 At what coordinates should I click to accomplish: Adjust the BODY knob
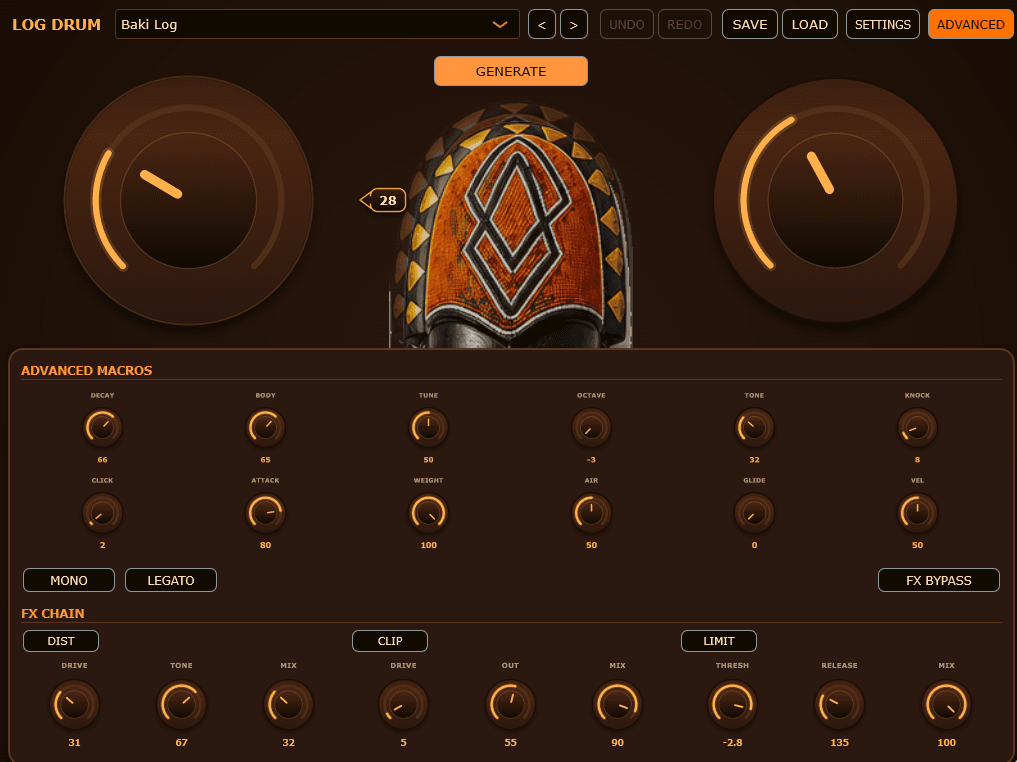click(265, 427)
